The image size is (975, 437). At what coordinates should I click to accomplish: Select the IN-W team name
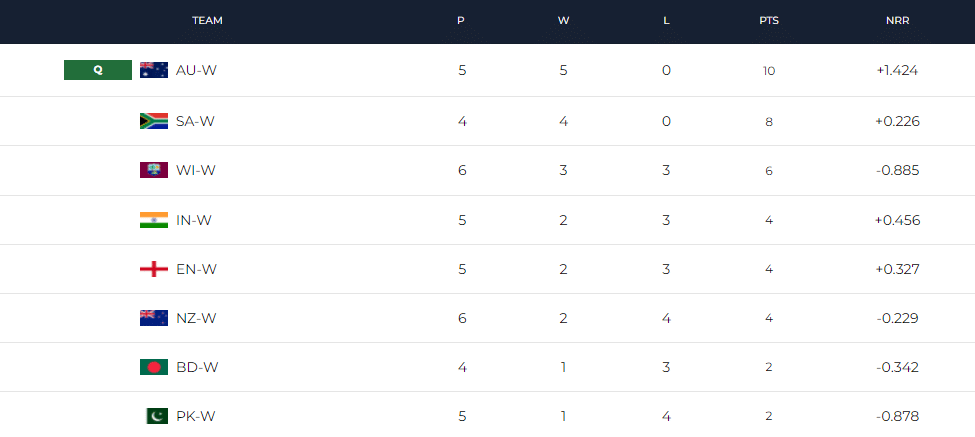click(x=195, y=220)
